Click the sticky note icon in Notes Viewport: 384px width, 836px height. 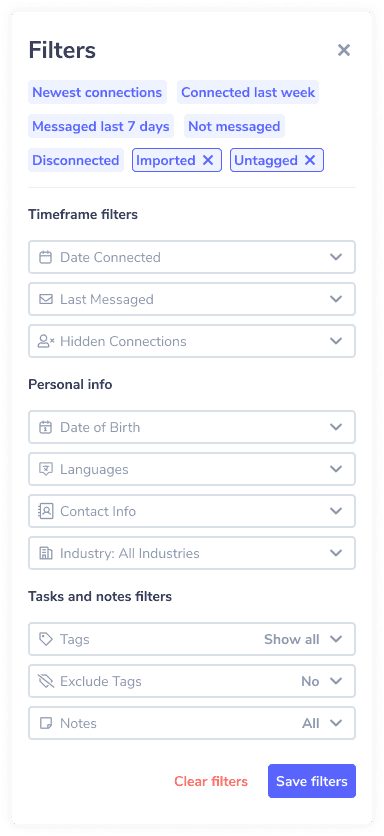tap(46, 723)
